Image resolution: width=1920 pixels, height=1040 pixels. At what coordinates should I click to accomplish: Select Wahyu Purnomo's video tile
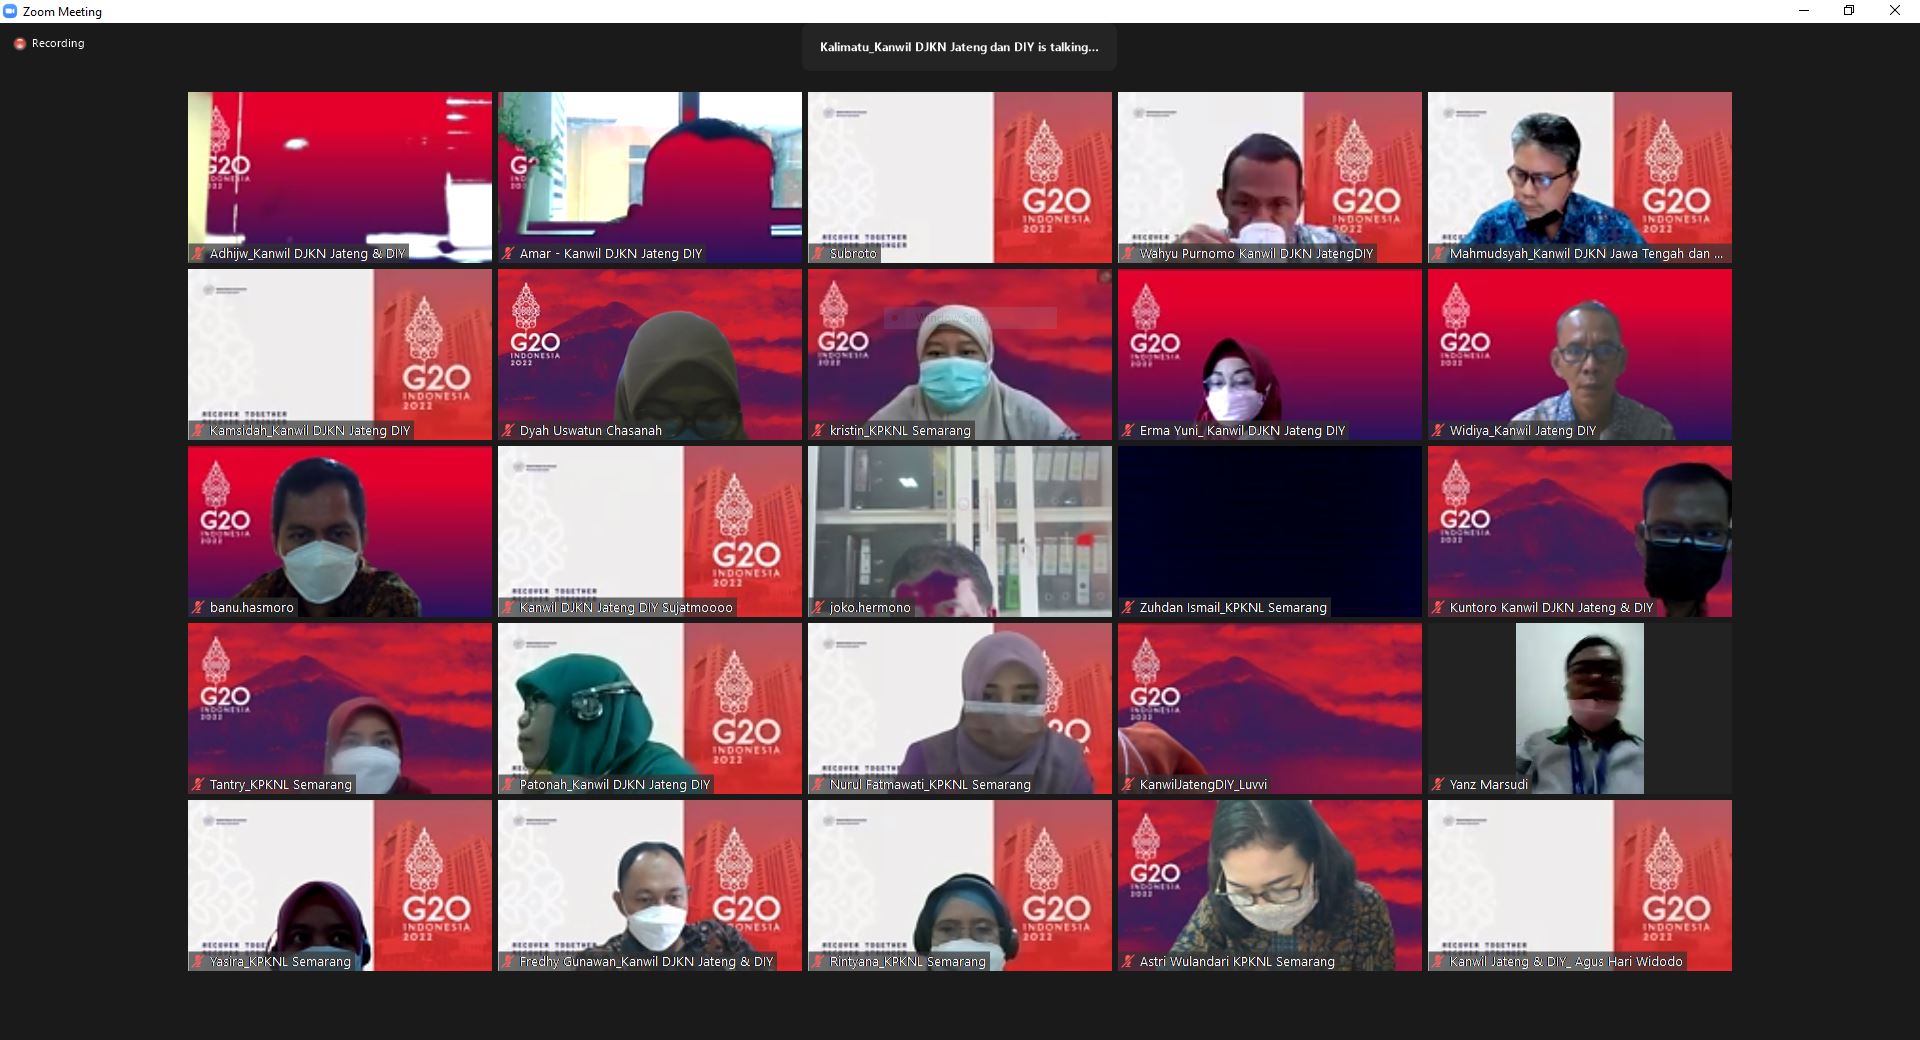1269,170
